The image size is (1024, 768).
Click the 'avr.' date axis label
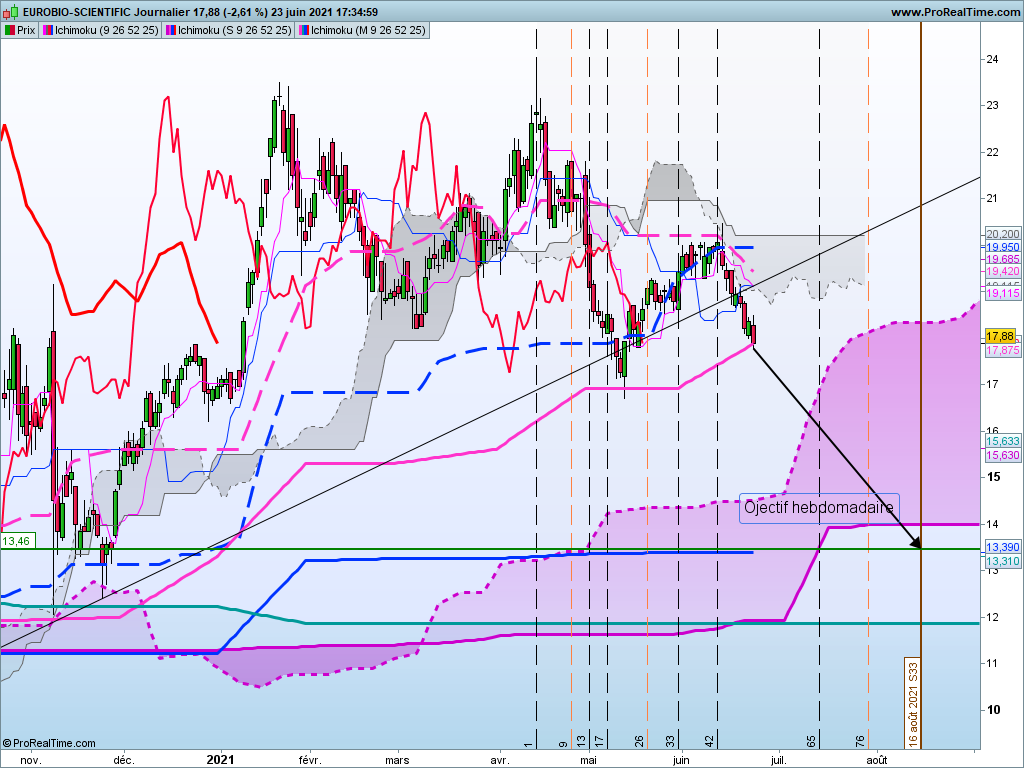tap(500, 760)
